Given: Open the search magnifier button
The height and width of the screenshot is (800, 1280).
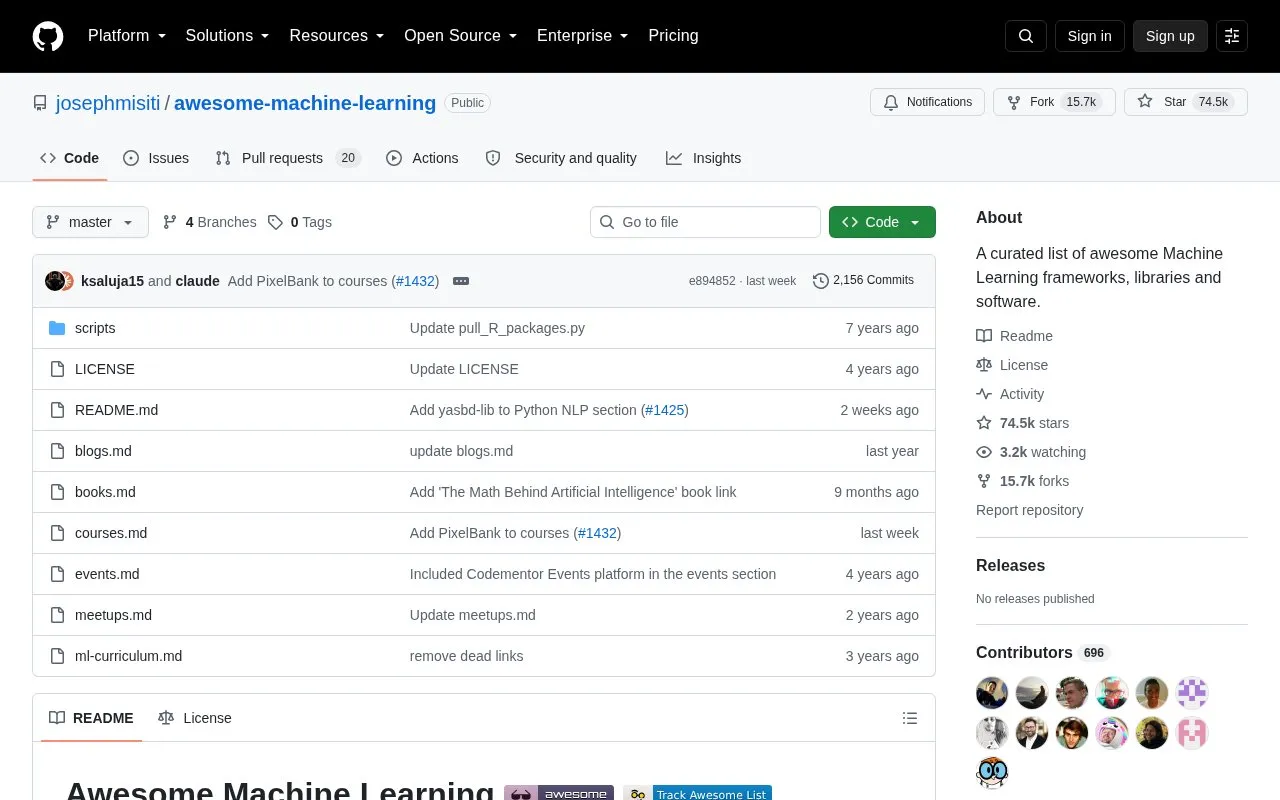Looking at the screenshot, I should (x=1026, y=36).
